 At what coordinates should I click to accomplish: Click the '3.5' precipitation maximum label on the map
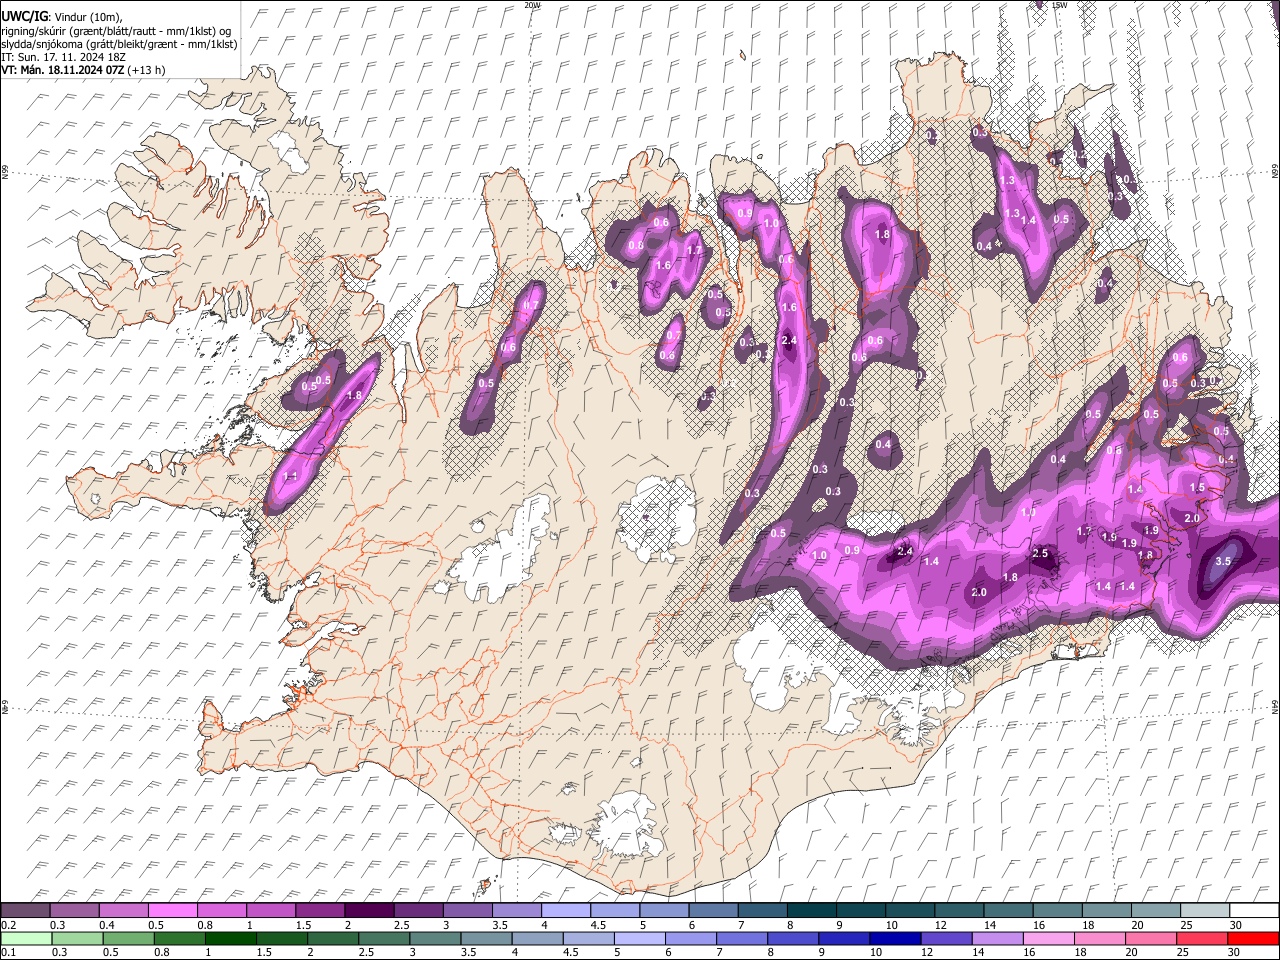[x=1223, y=561]
